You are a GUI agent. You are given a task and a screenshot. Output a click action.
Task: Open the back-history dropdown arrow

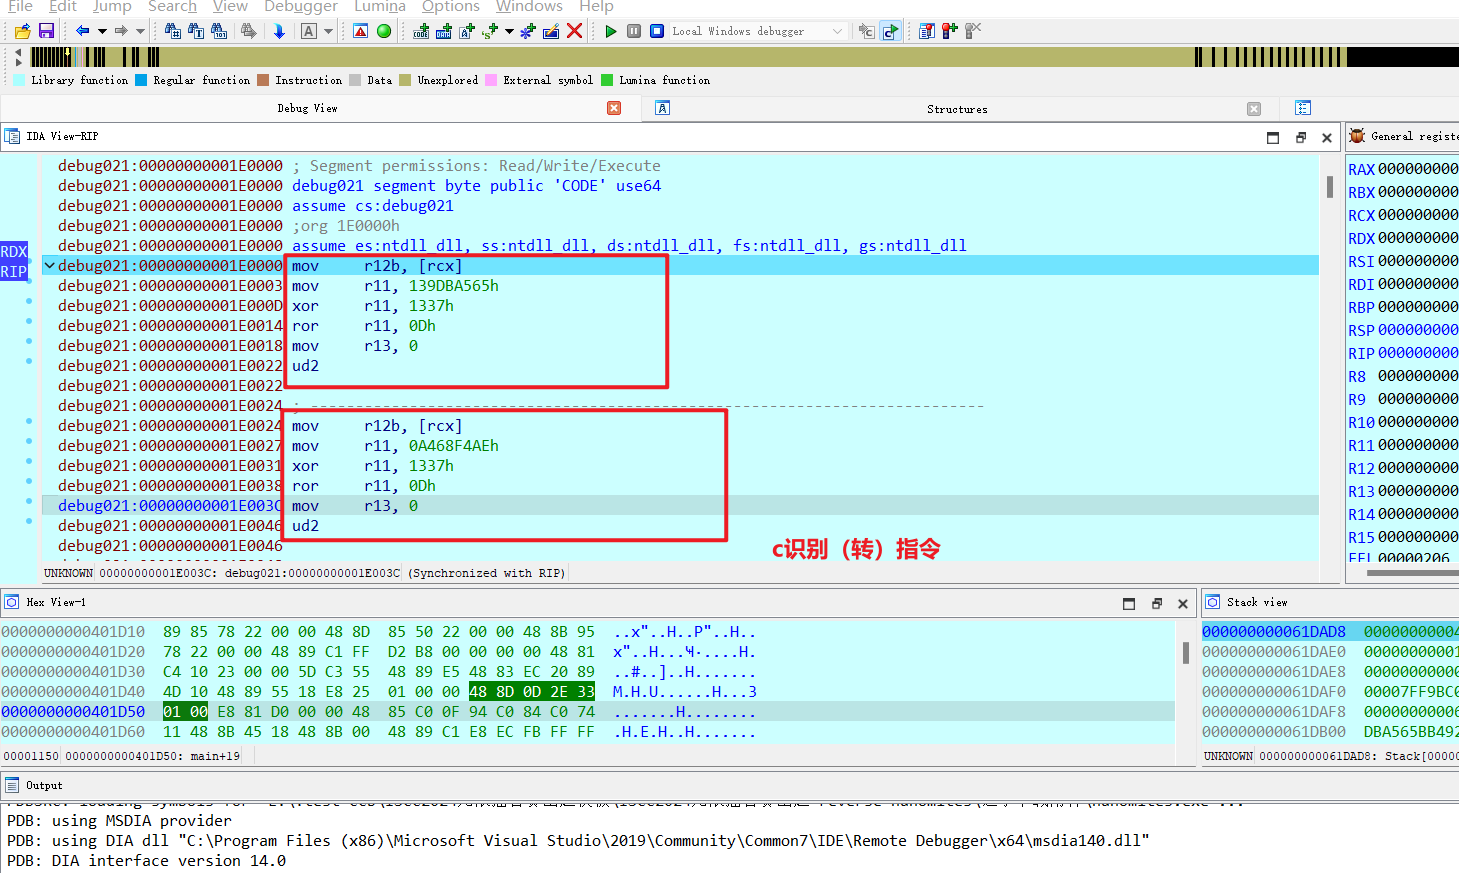tap(102, 31)
